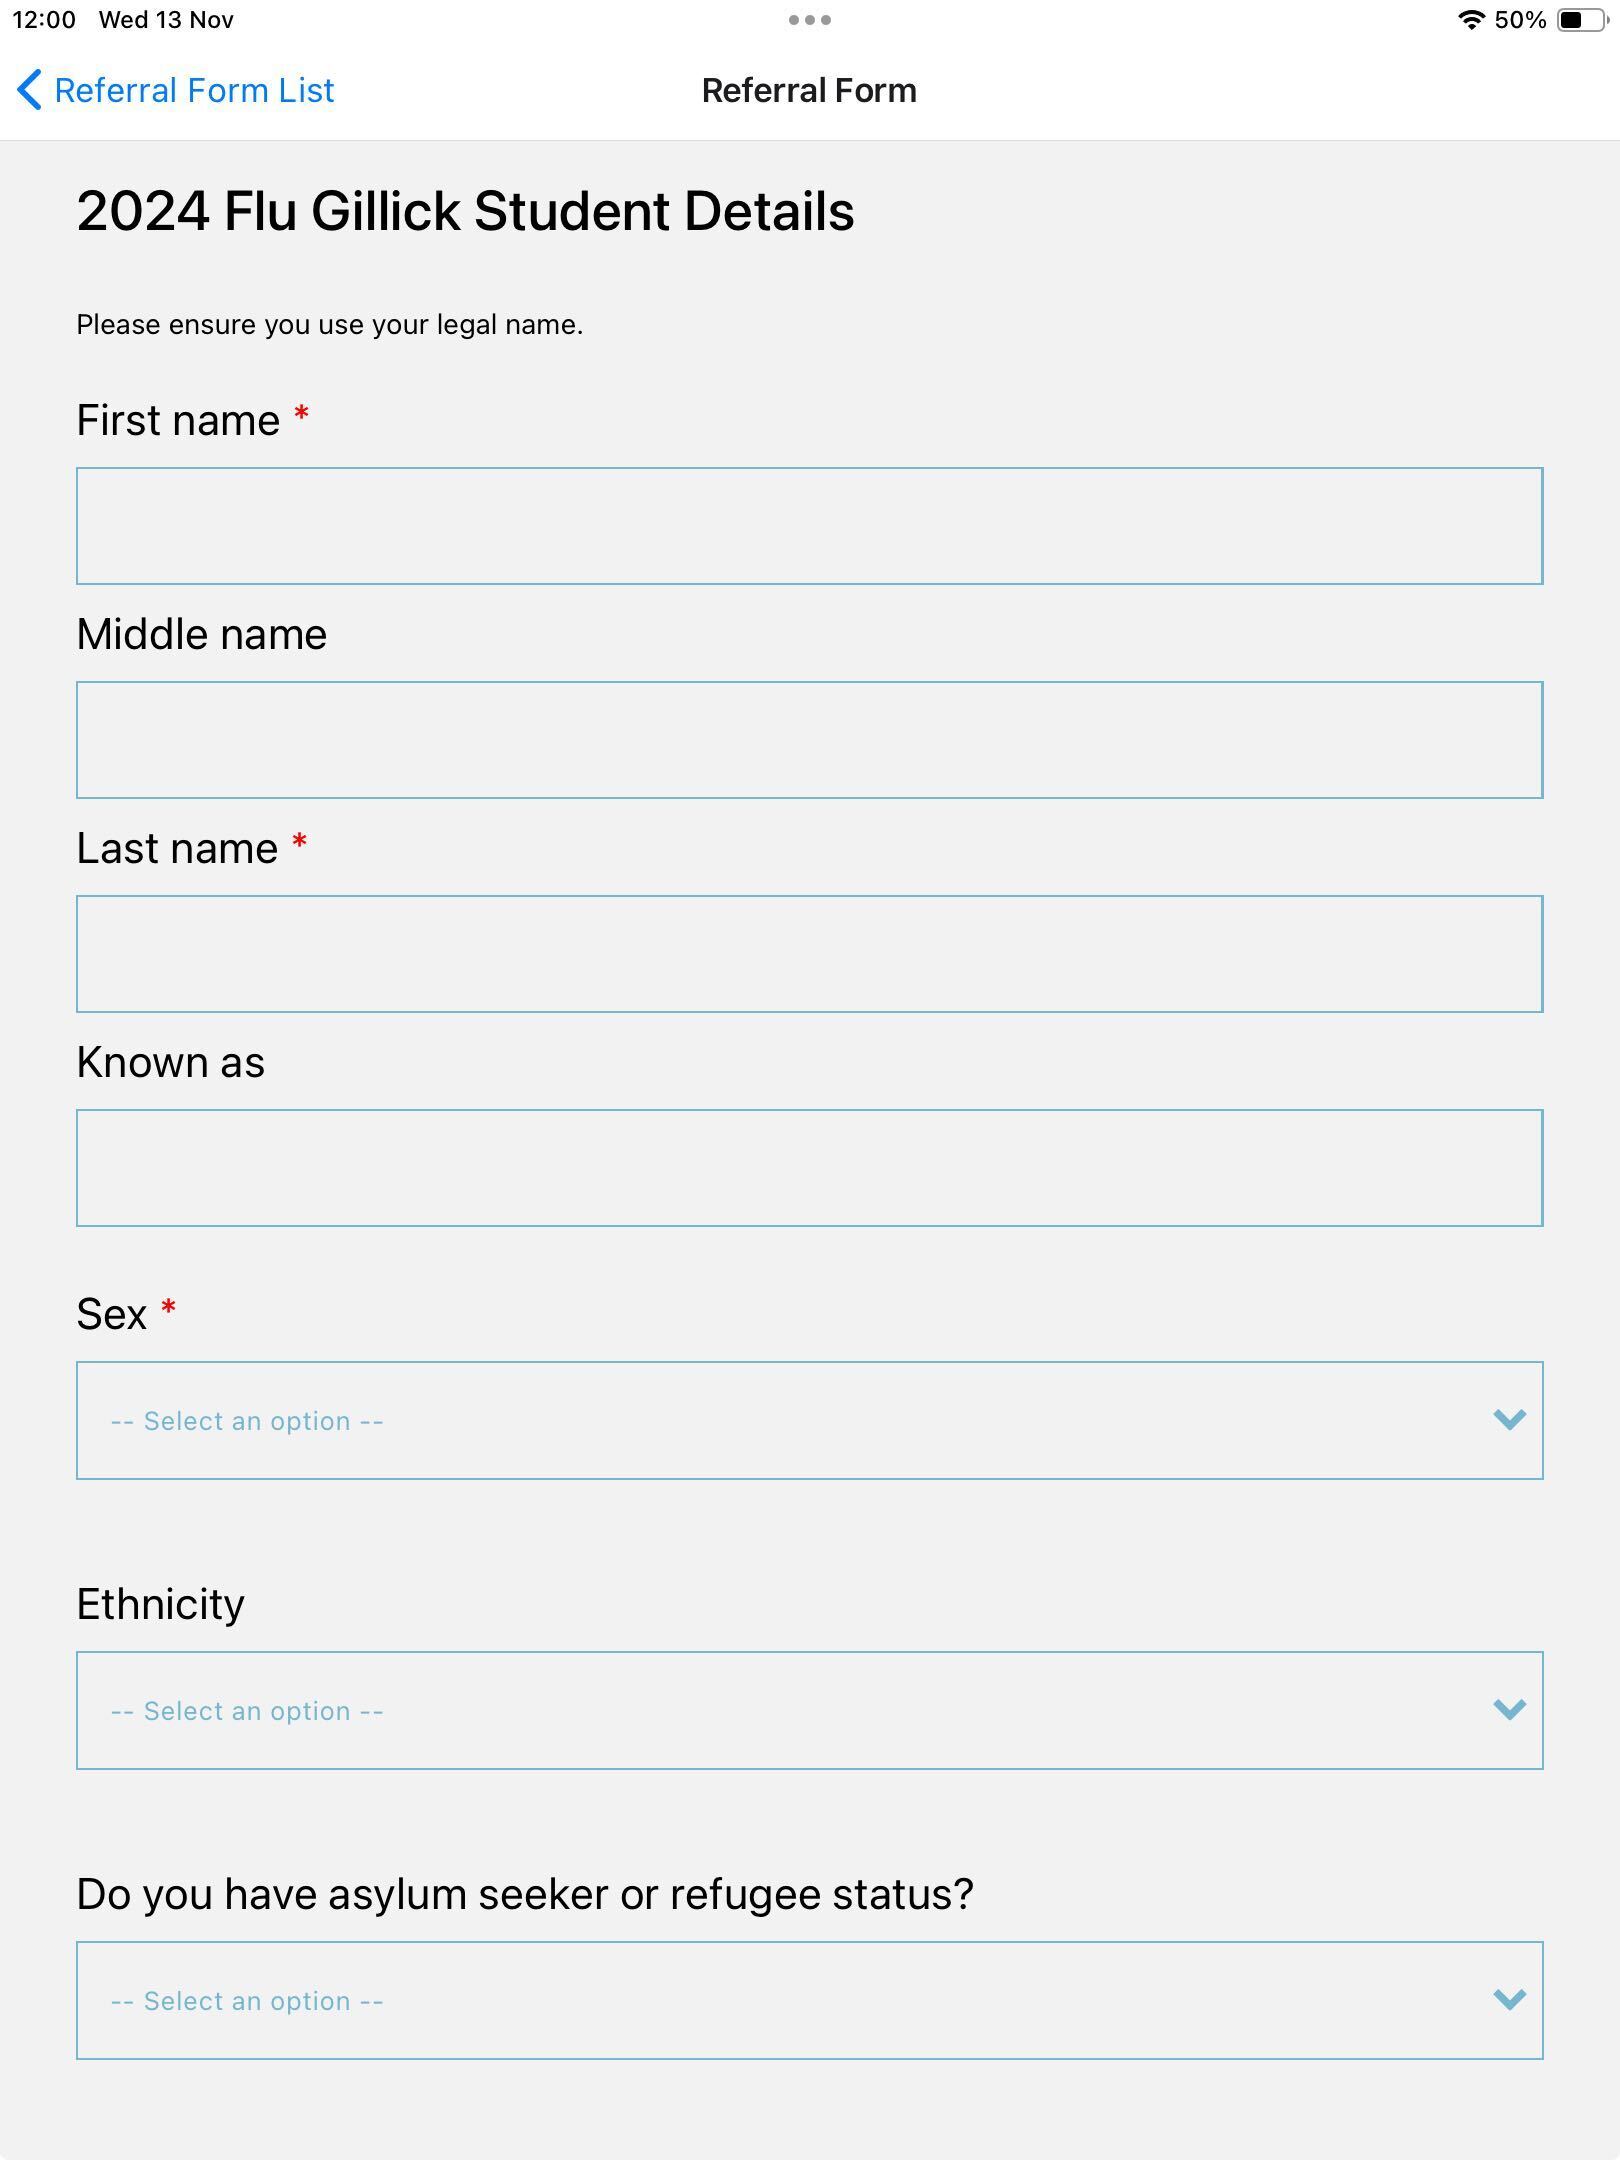Tap the back chevron arrow icon

click(29, 90)
